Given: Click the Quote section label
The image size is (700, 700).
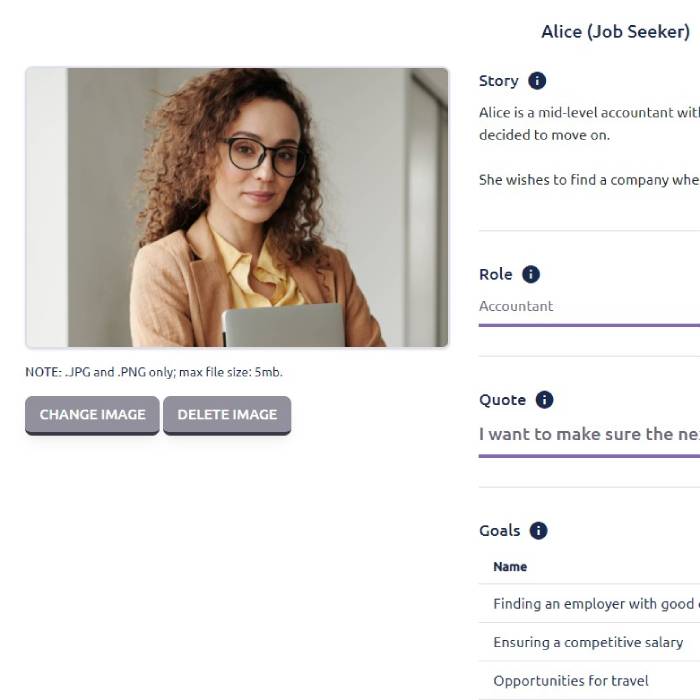Looking at the screenshot, I should point(502,400).
